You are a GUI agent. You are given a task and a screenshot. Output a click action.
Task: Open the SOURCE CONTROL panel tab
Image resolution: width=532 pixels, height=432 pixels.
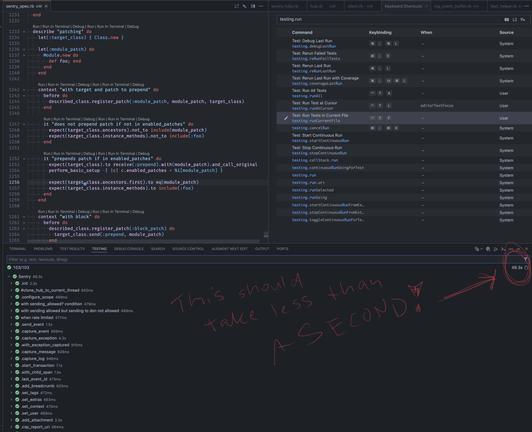(x=188, y=249)
